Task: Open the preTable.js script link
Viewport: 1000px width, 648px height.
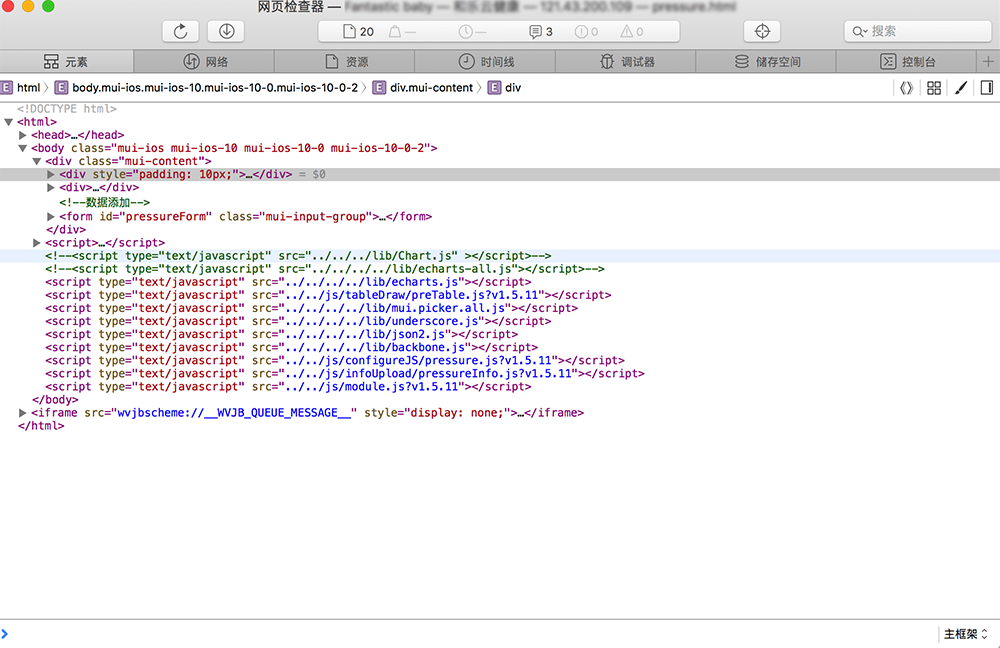Action: pos(412,295)
